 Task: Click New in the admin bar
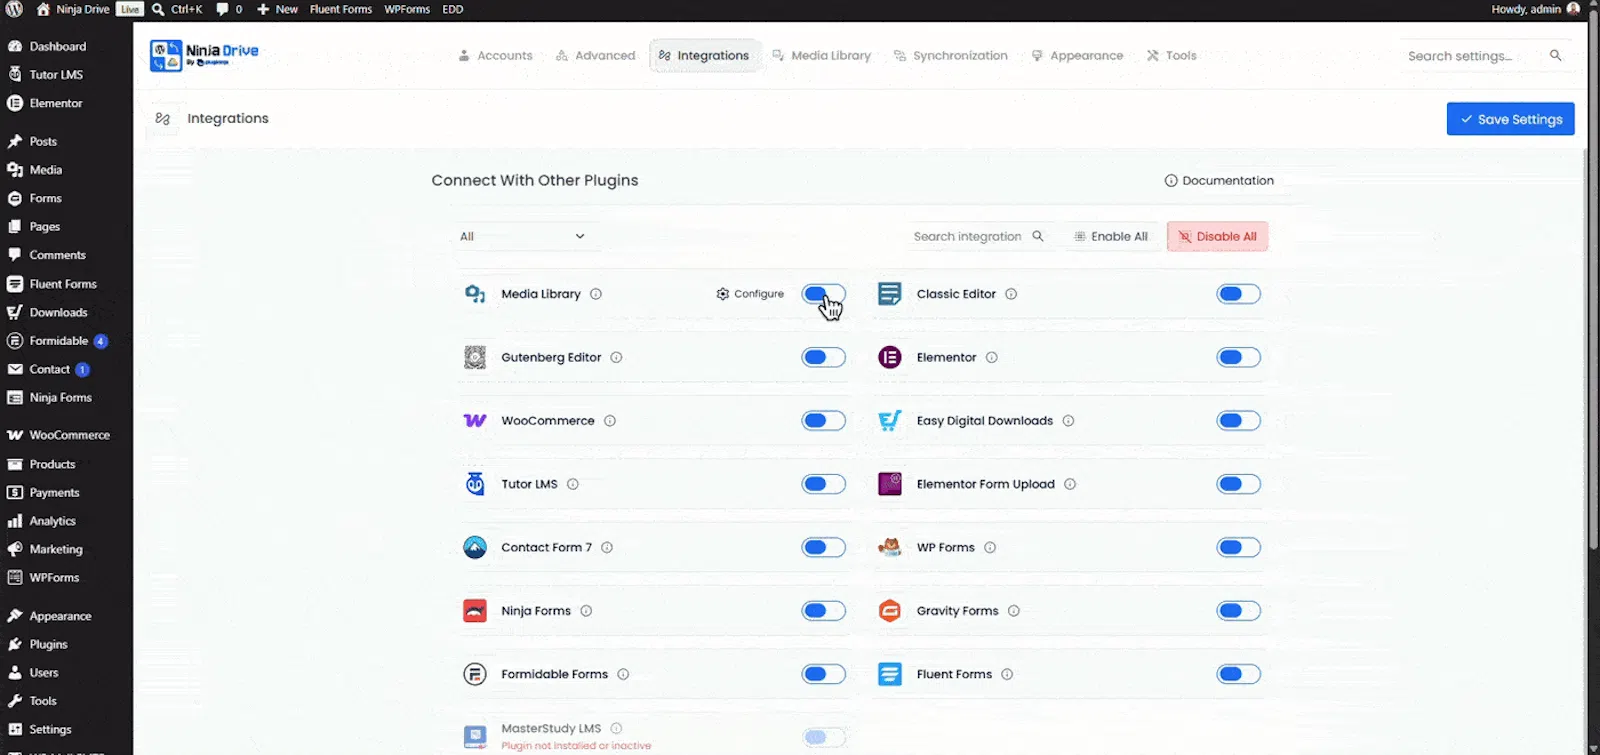[x=277, y=9]
